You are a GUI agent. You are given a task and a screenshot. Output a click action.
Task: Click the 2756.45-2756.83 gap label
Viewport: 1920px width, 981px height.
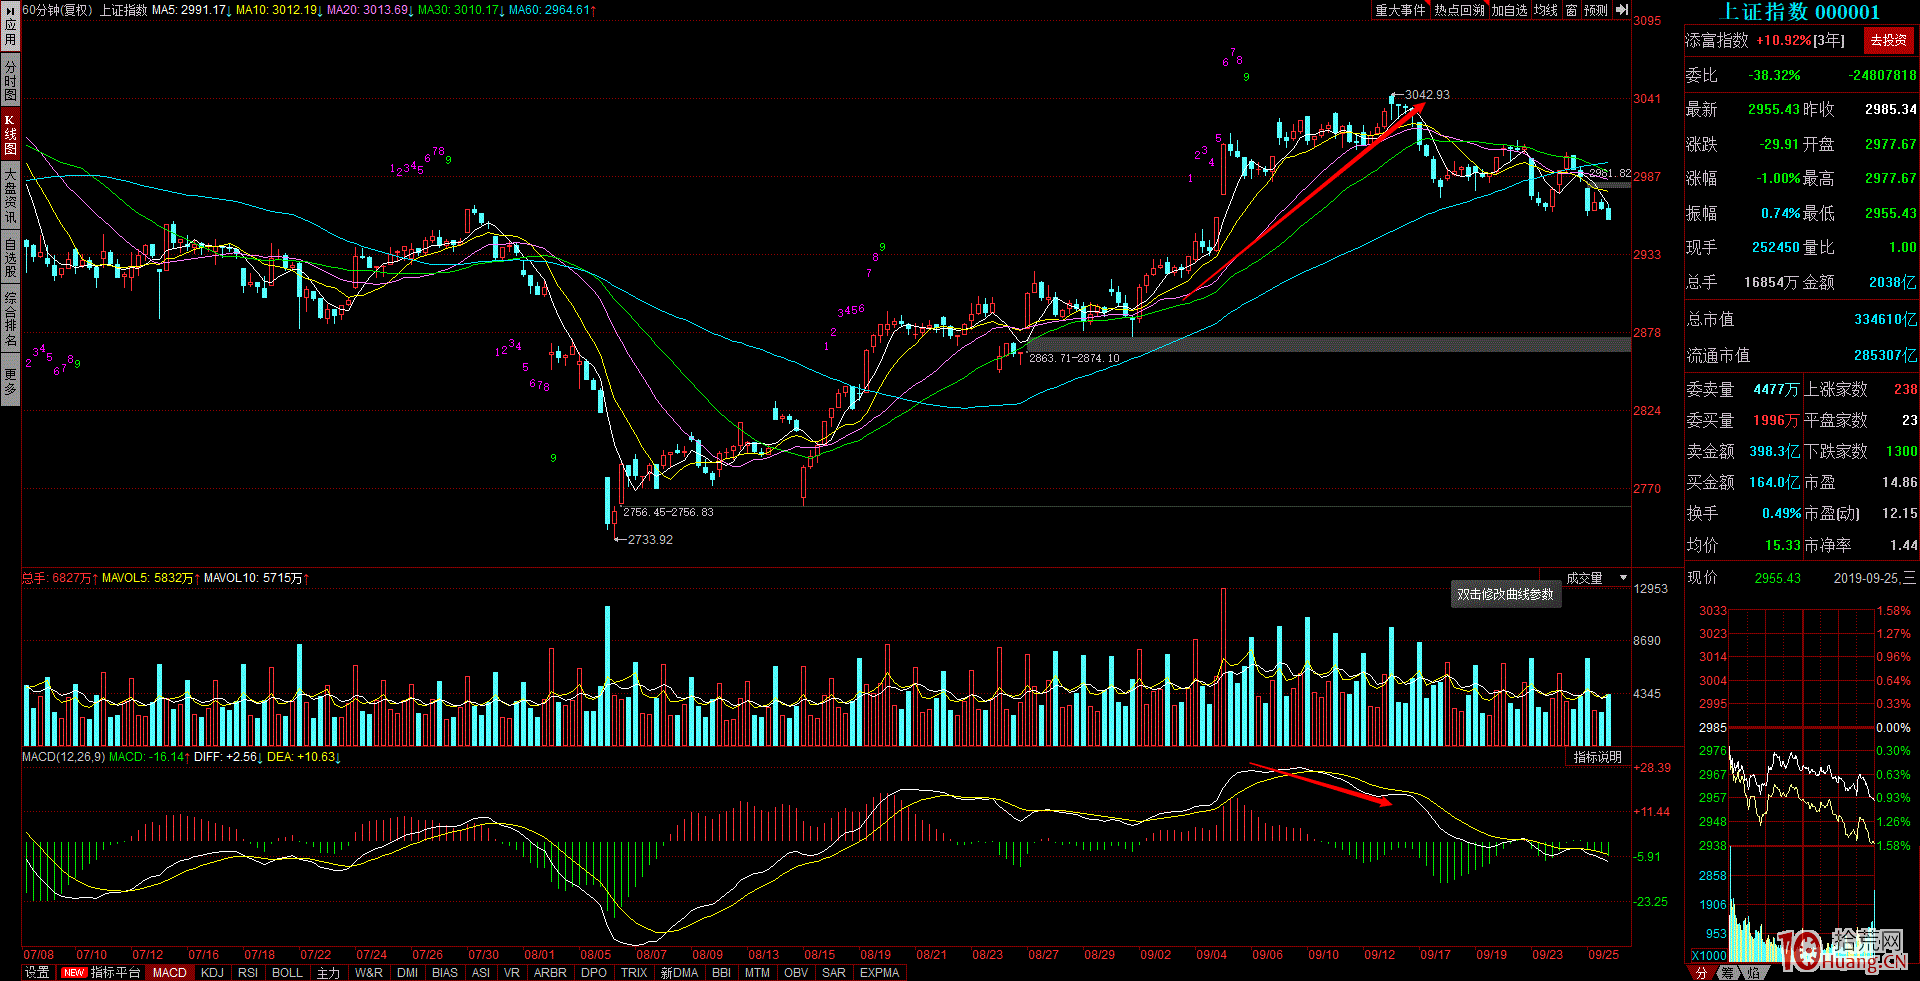point(668,512)
